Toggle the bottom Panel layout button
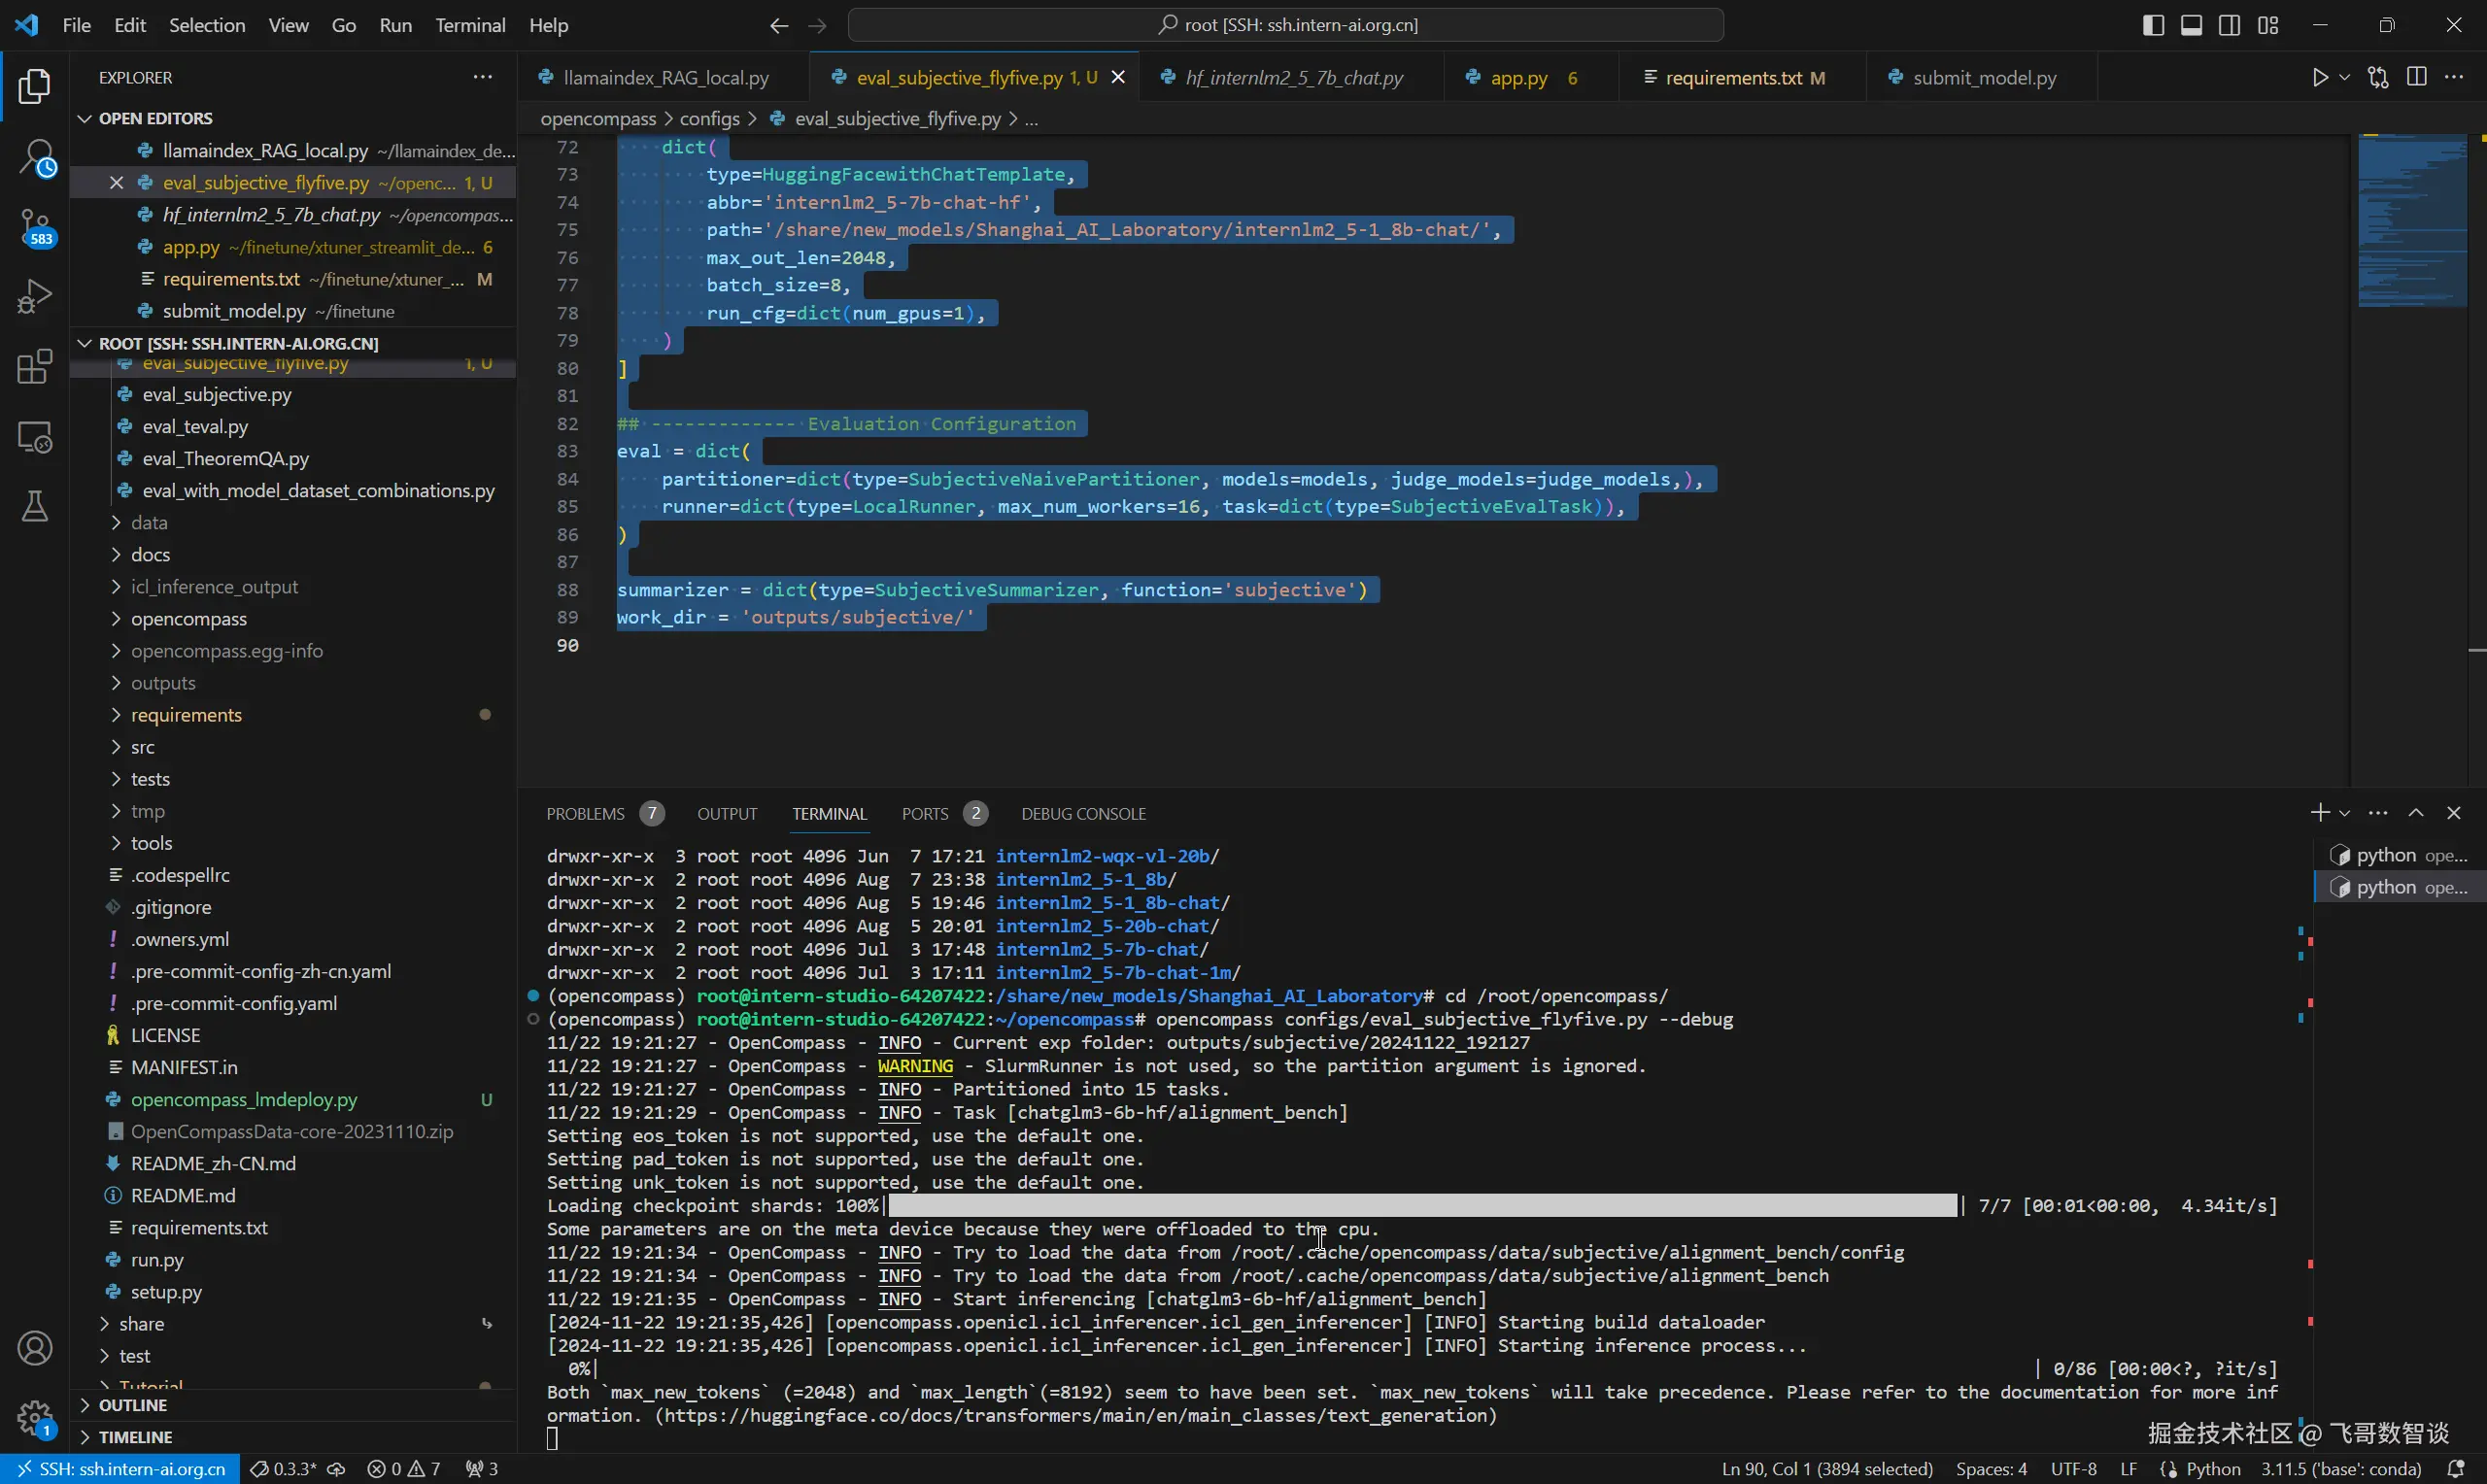This screenshot has width=2487, height=1484. point(2191,25)
